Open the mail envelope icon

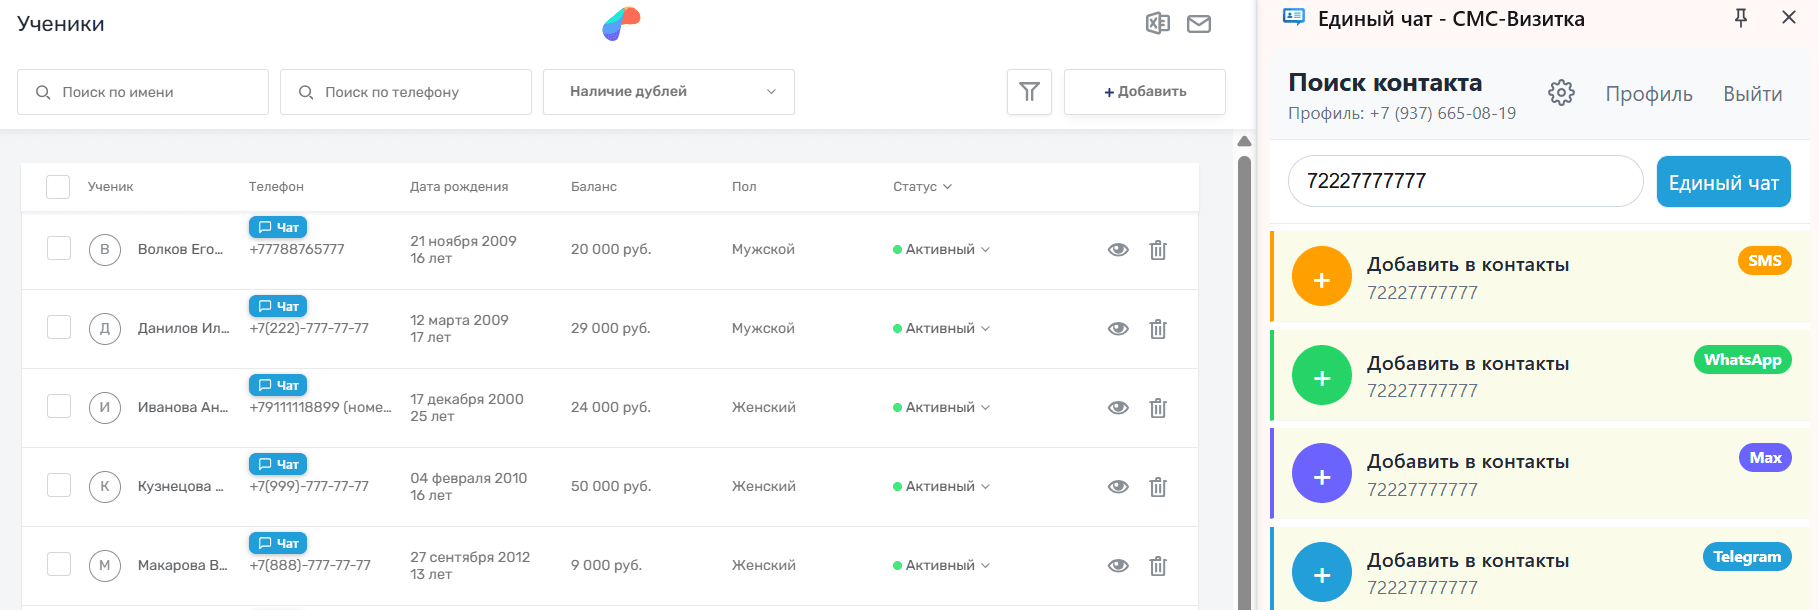click(x=1199, y=24)
